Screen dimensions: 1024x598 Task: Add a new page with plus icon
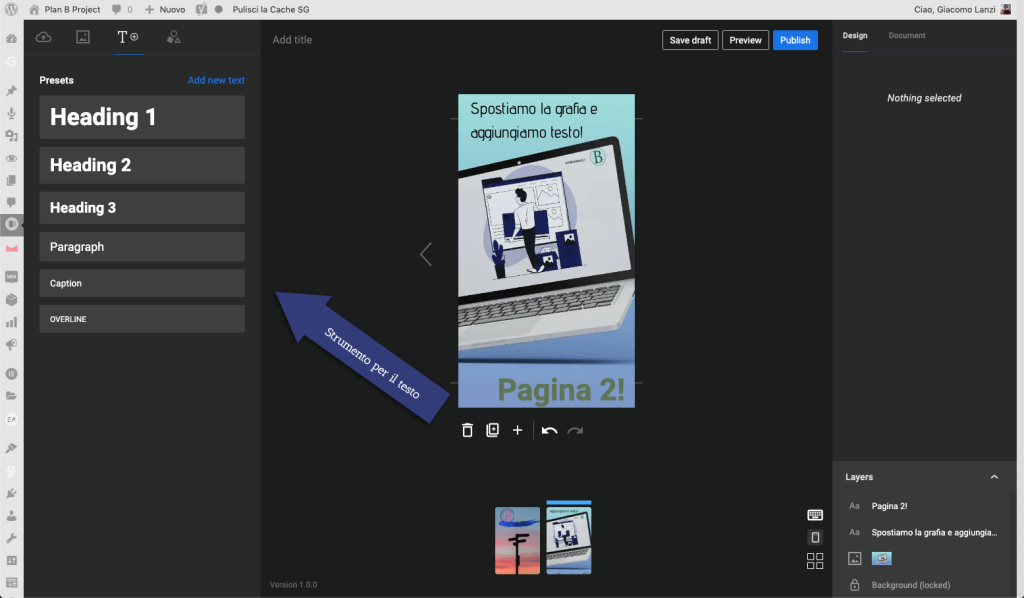coord(517,430)
